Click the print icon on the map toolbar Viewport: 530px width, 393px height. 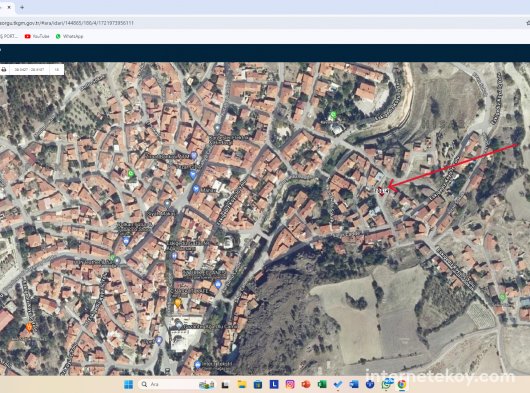click(x=4, y=70)
